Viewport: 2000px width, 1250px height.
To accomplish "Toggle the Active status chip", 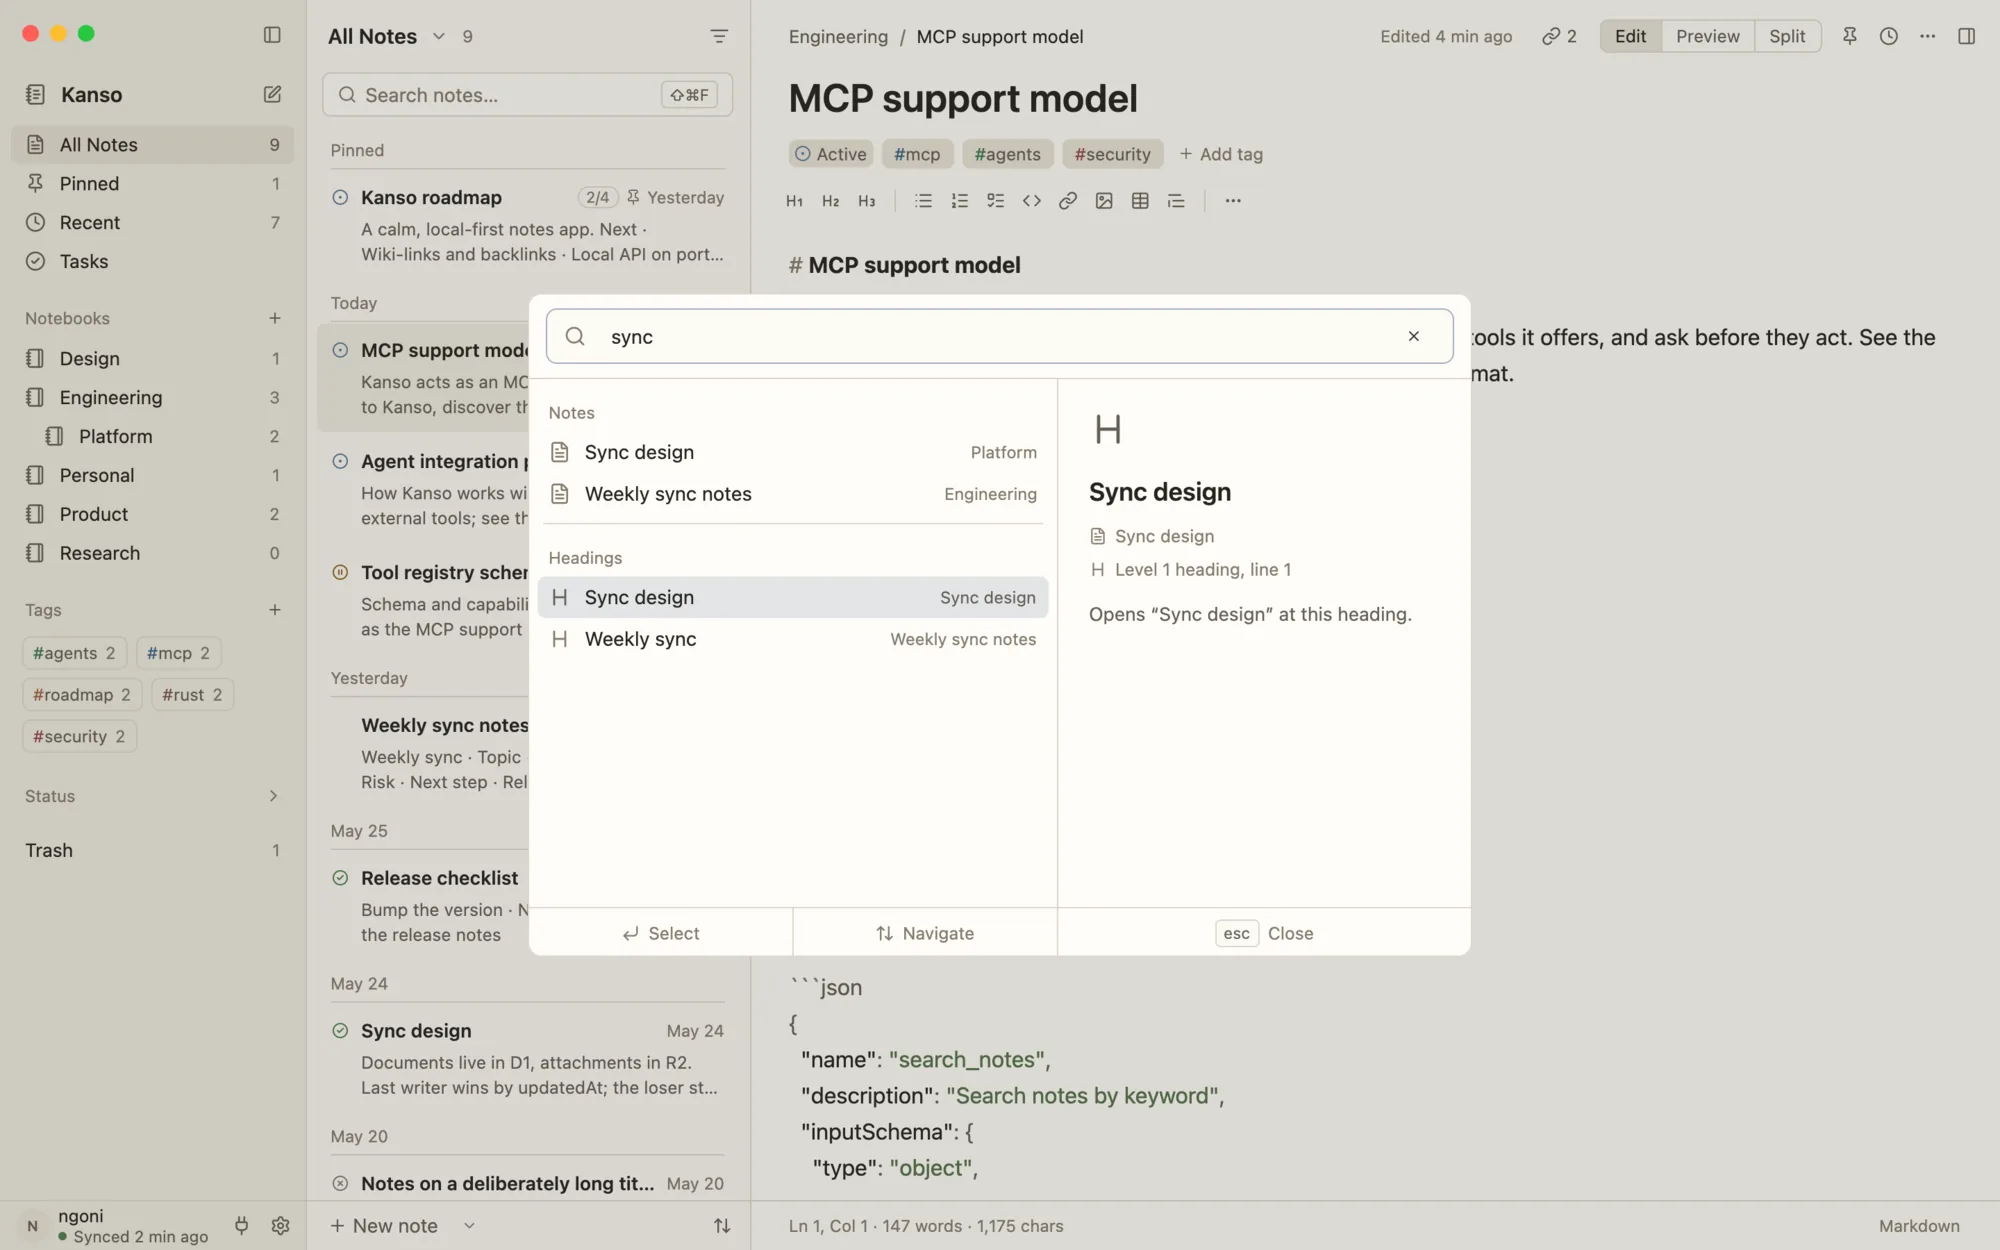I will (830, 154).
